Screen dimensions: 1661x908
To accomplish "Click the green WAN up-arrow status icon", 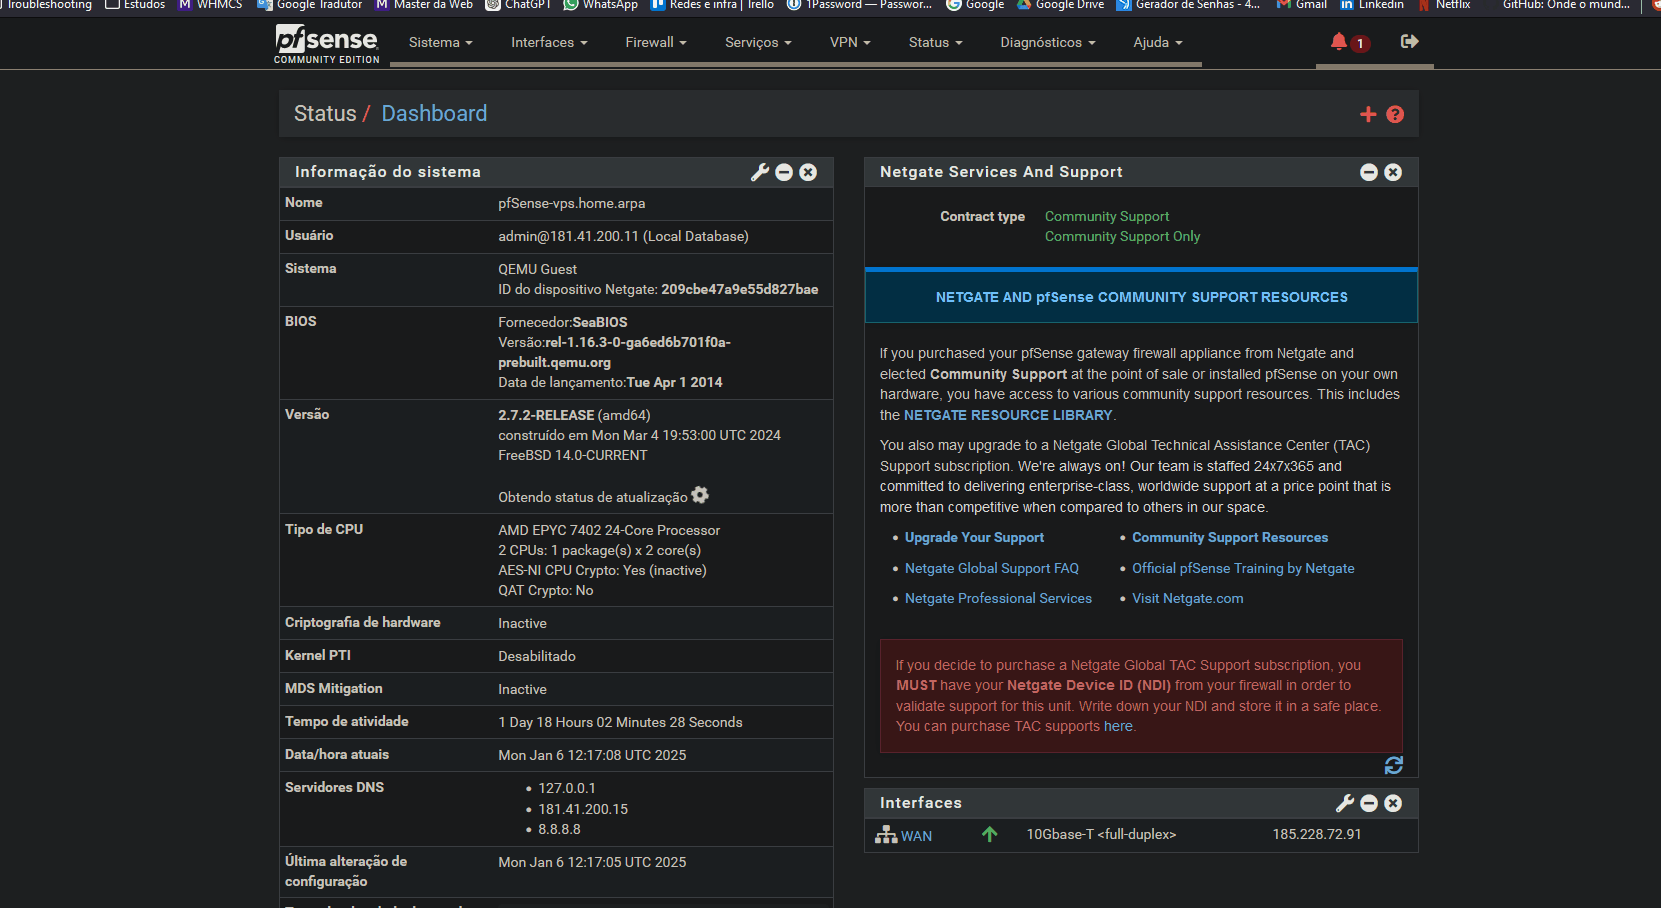I will pos(989,834).
